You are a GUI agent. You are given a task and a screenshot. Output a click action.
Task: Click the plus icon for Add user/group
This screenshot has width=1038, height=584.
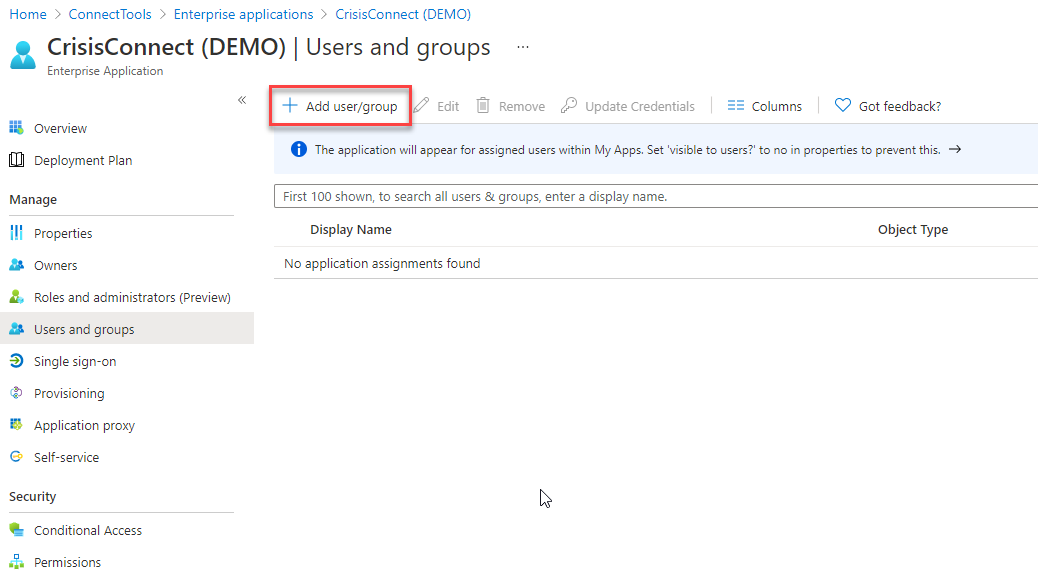290,105
